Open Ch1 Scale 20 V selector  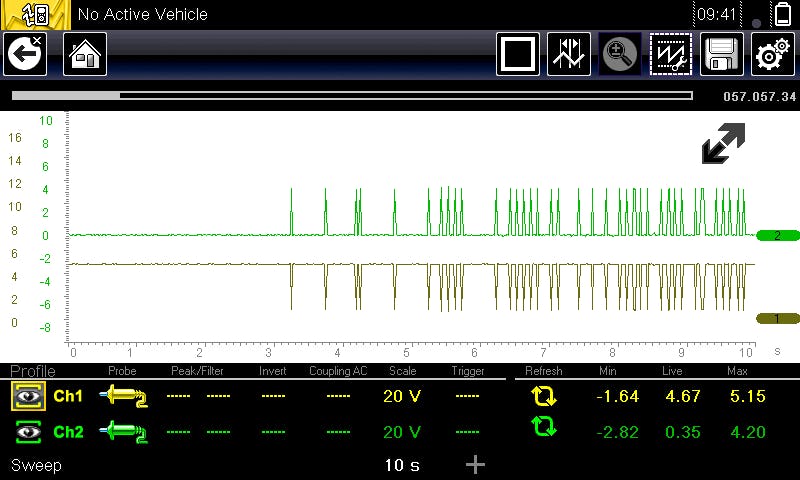tap(404, 397)
